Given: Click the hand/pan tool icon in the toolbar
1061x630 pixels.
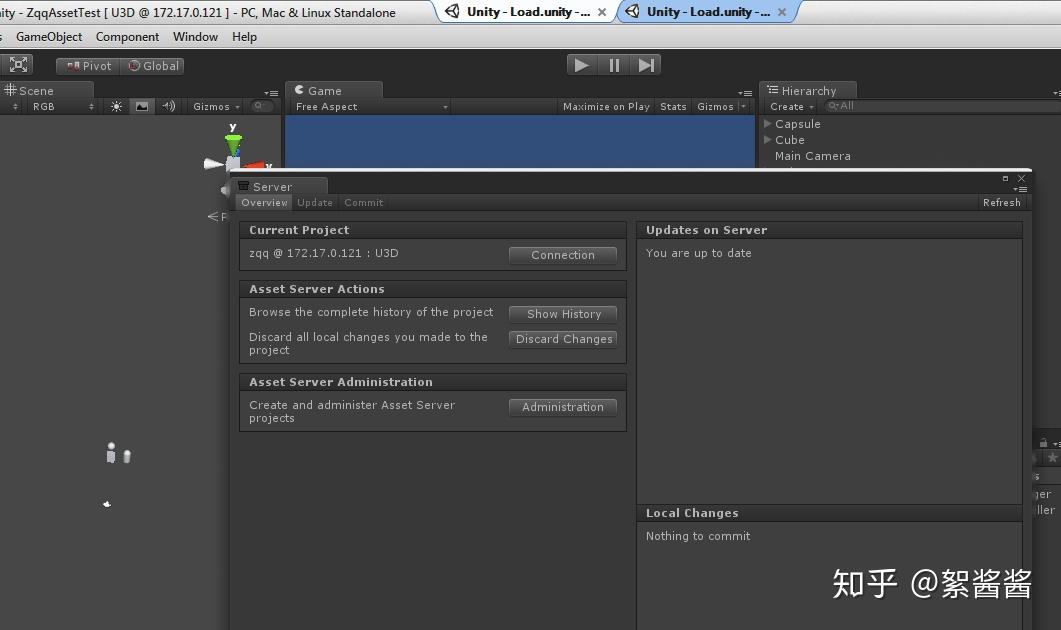Looking at the screenshot, I should click(18, 64).
